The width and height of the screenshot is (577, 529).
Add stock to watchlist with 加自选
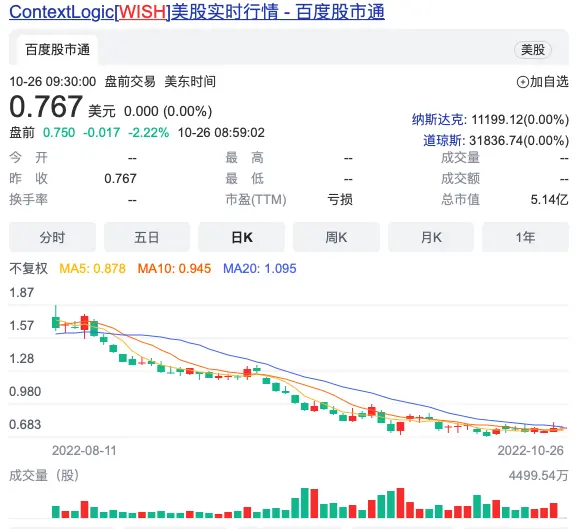click(x=542, y=82)
